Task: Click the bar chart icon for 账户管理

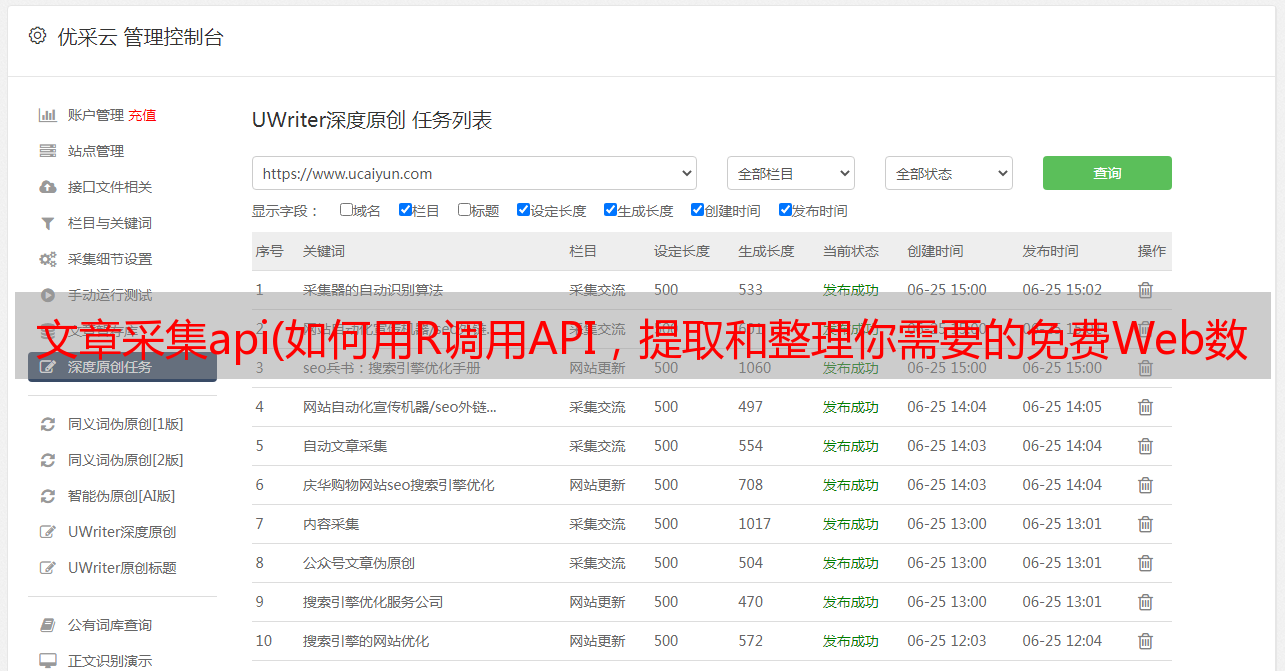Action: (47, 115)
